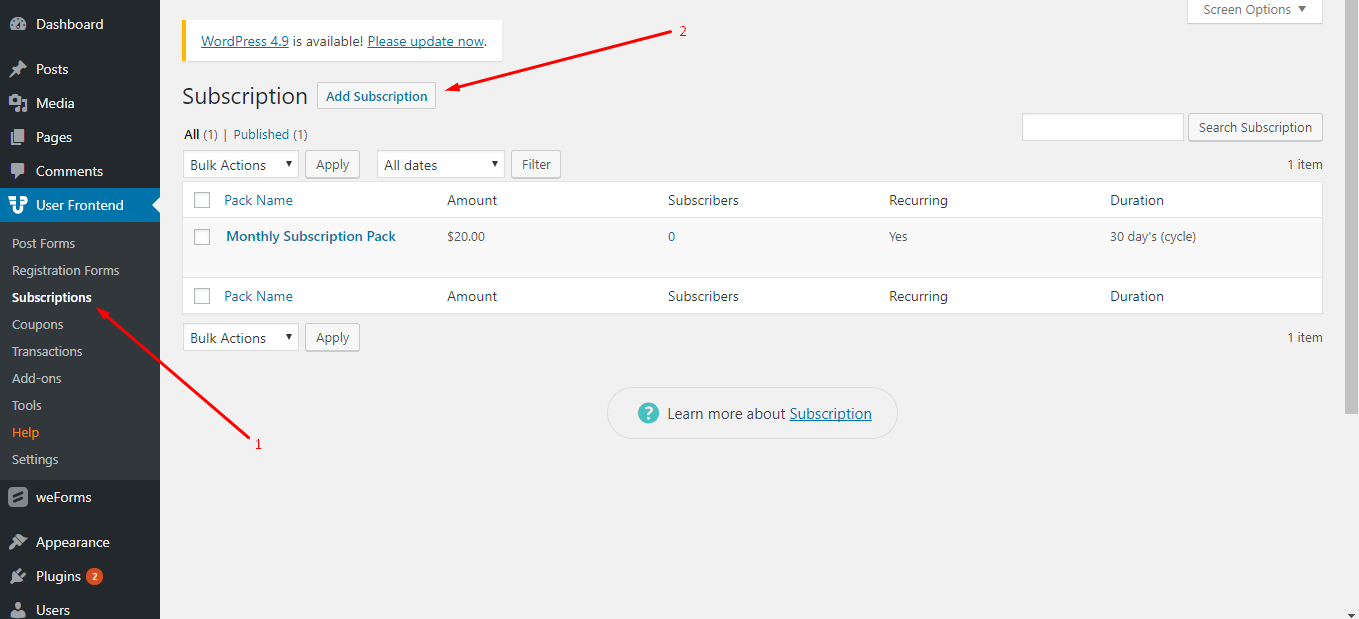
Task: Open the Learn more Subscription link
Action: pyautogui.click(x=830, y=413)
